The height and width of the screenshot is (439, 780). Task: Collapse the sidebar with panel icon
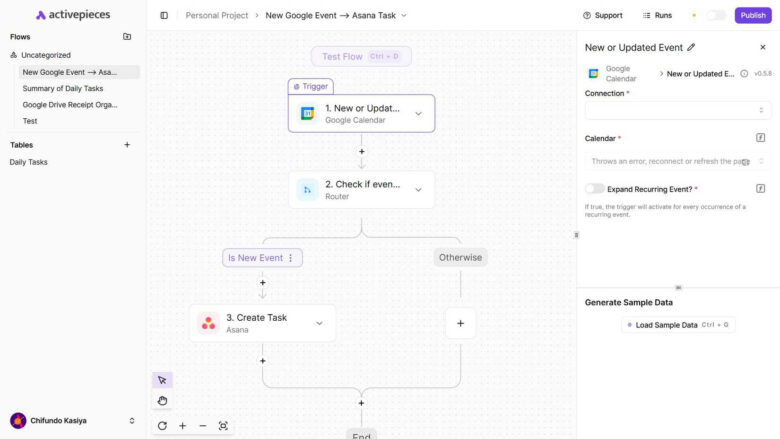pos(164,16)
